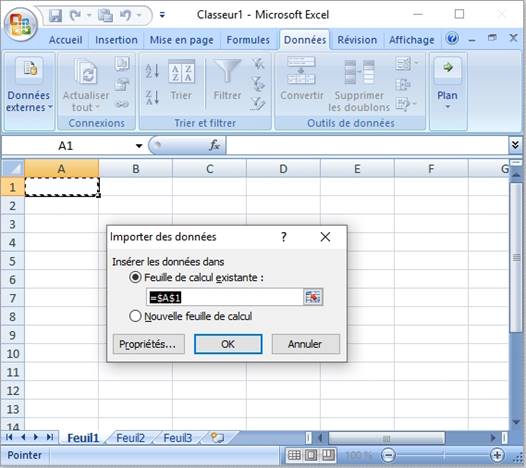This screenshot has width=526, height=468.
Task: Click the zoom slider track
Action: [x=443, y=456]
